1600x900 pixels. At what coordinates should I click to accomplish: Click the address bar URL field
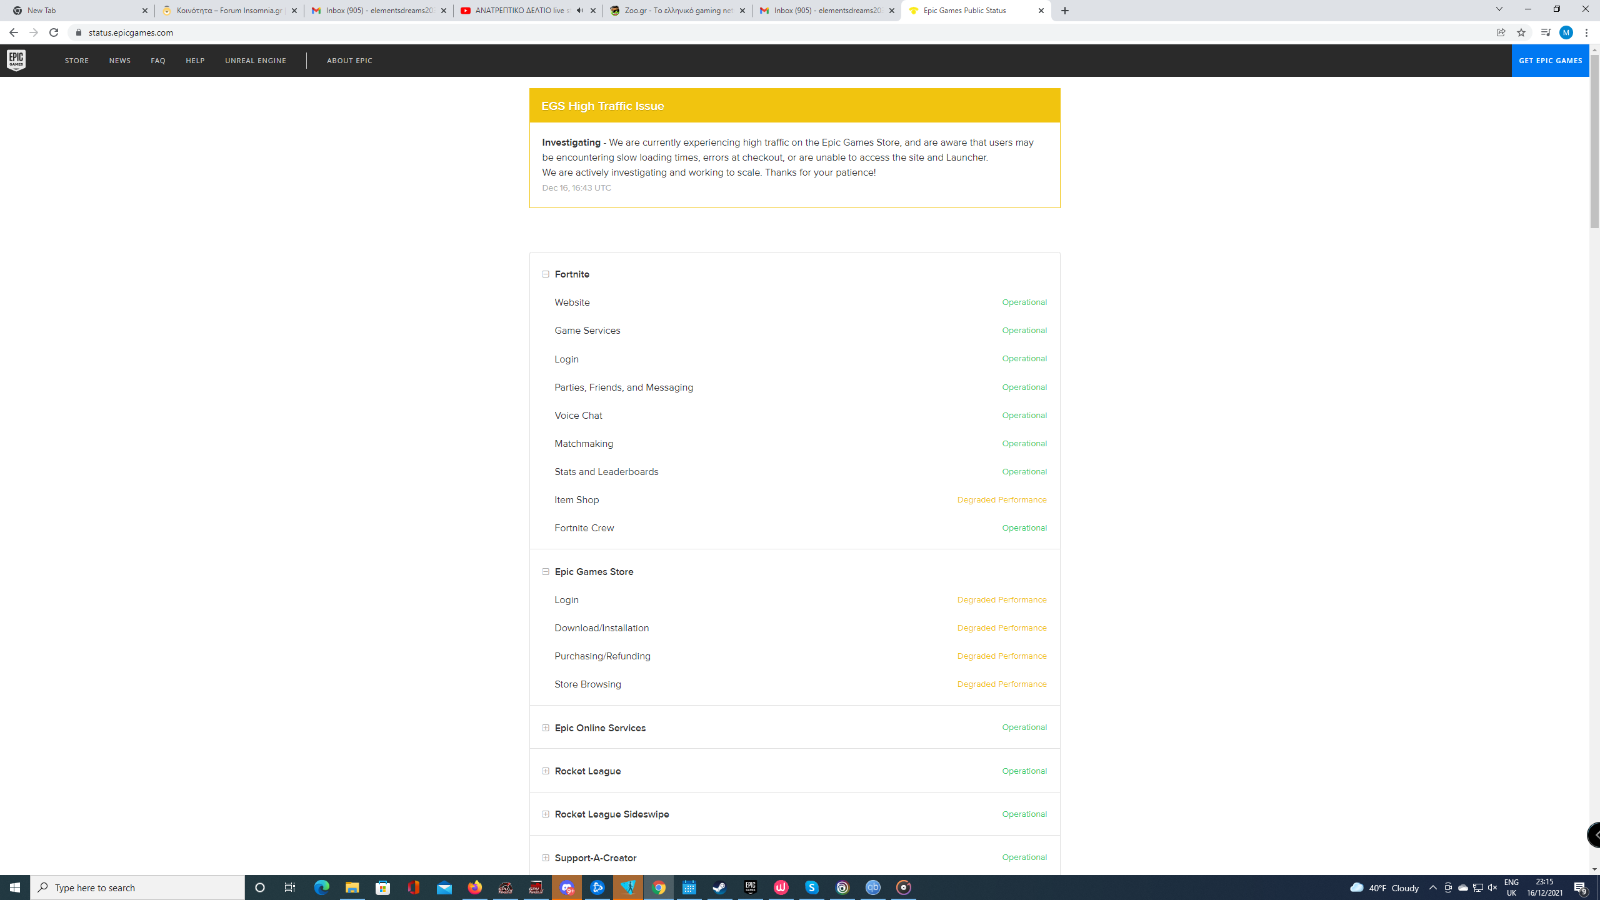pos(780,32)
